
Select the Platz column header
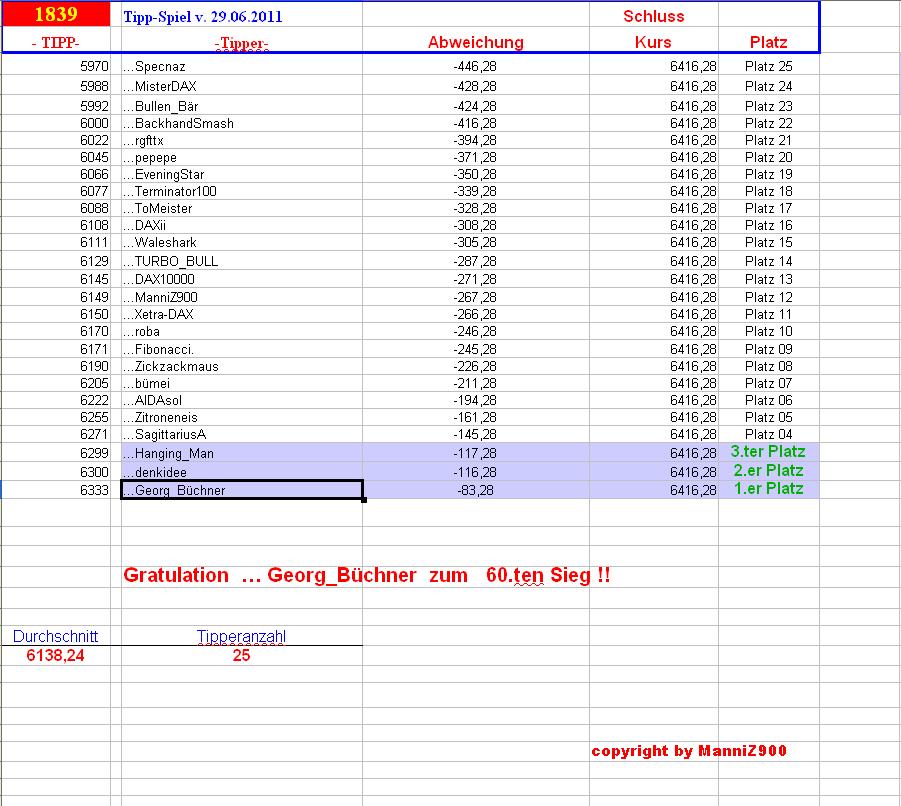(768, 42)
